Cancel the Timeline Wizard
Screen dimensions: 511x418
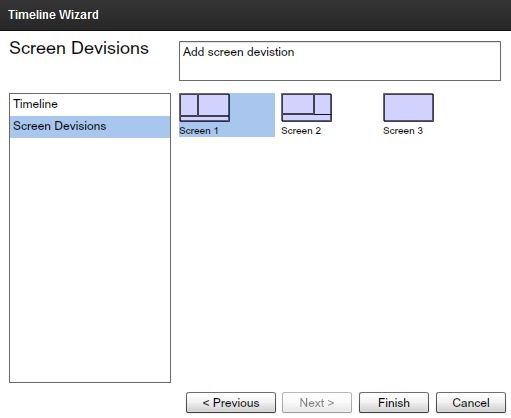click(471, 403)
